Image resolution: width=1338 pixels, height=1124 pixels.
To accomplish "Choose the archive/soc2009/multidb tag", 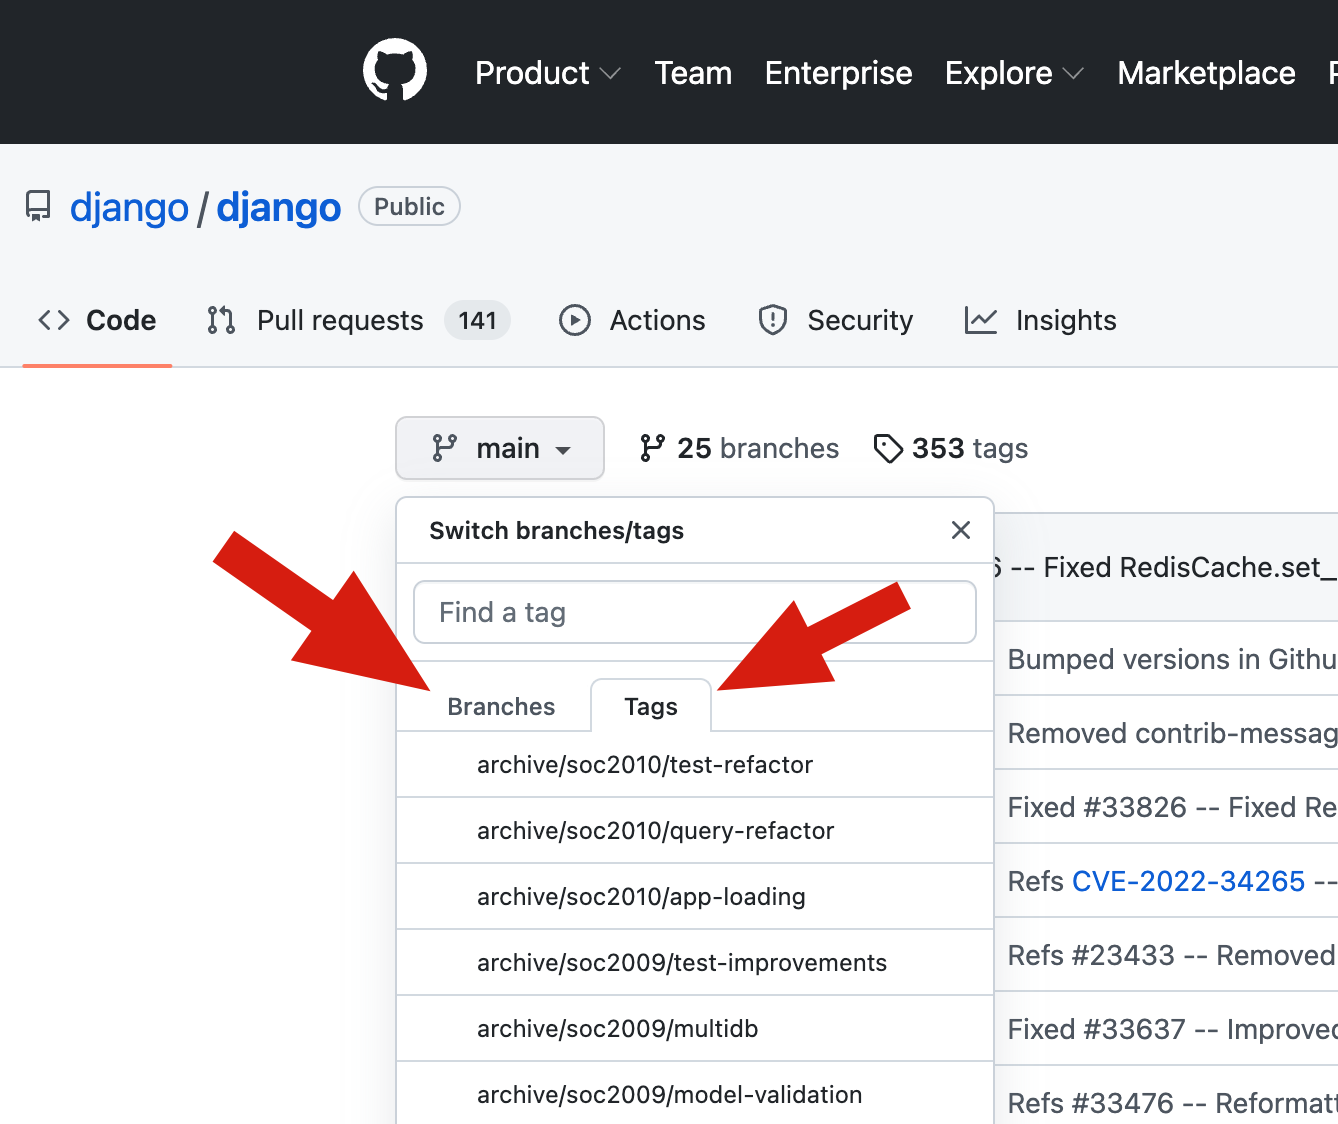I will (x=617, y=1029).
